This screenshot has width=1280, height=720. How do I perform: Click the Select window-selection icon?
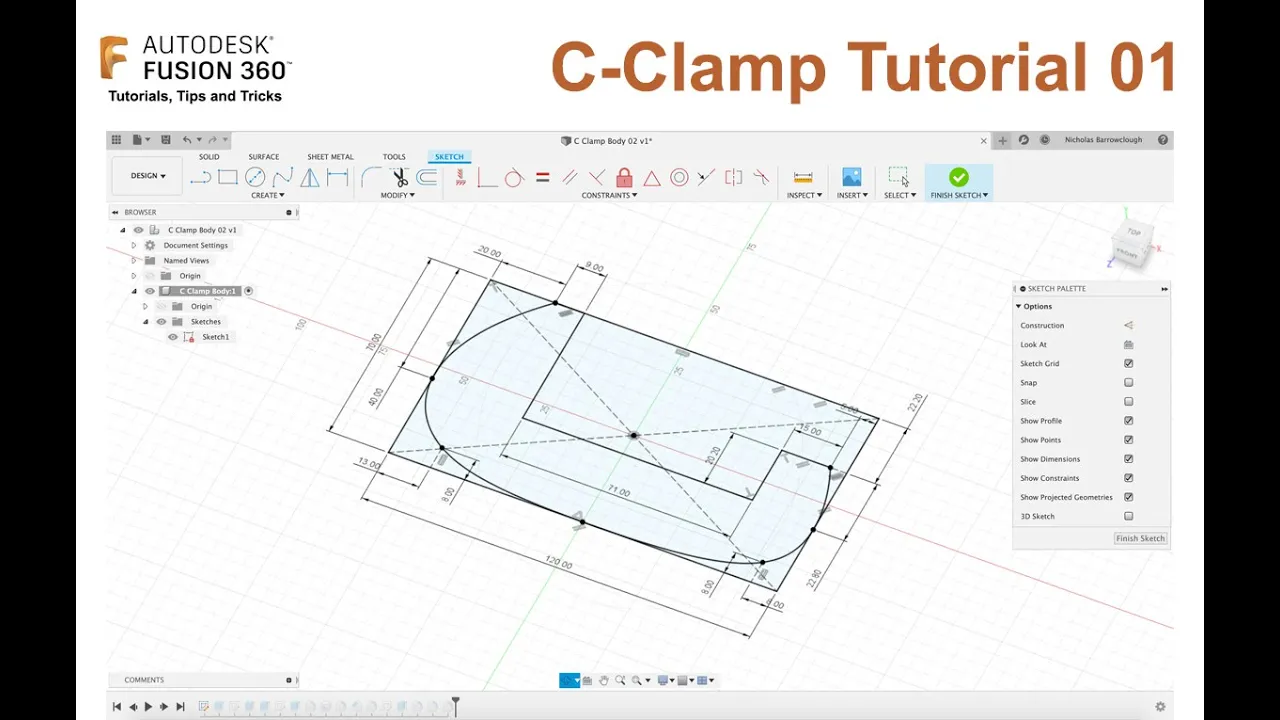point(899,176)
